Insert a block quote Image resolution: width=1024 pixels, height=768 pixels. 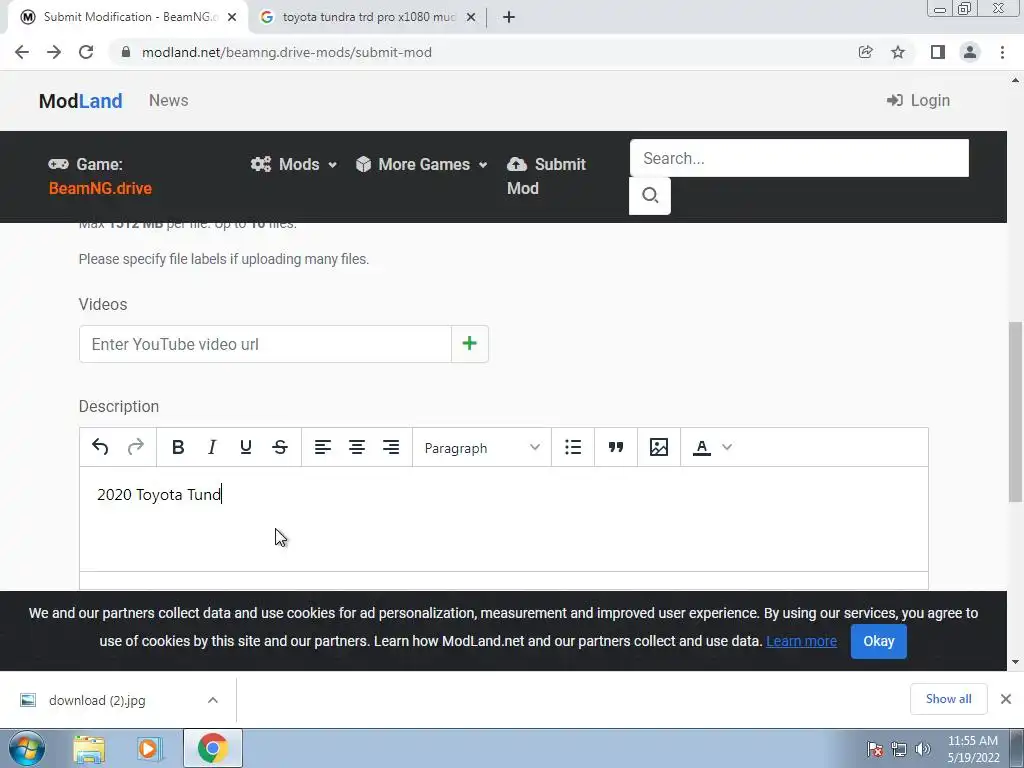click(616, 447)
